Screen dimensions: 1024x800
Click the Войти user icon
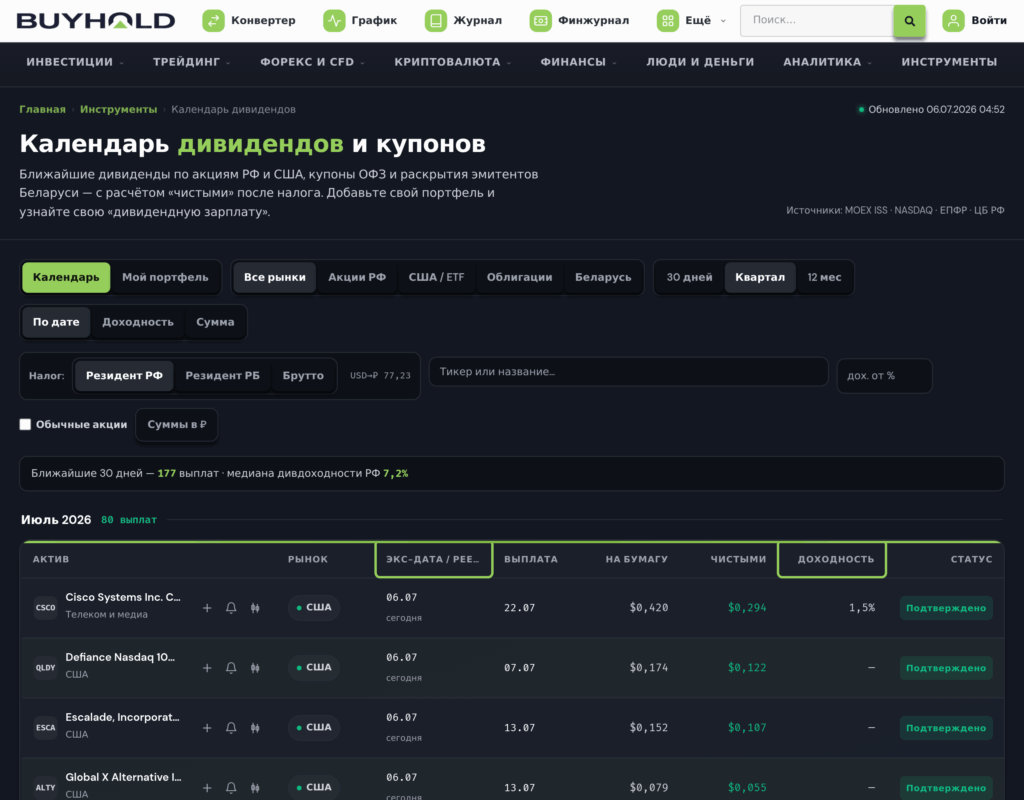953,21
